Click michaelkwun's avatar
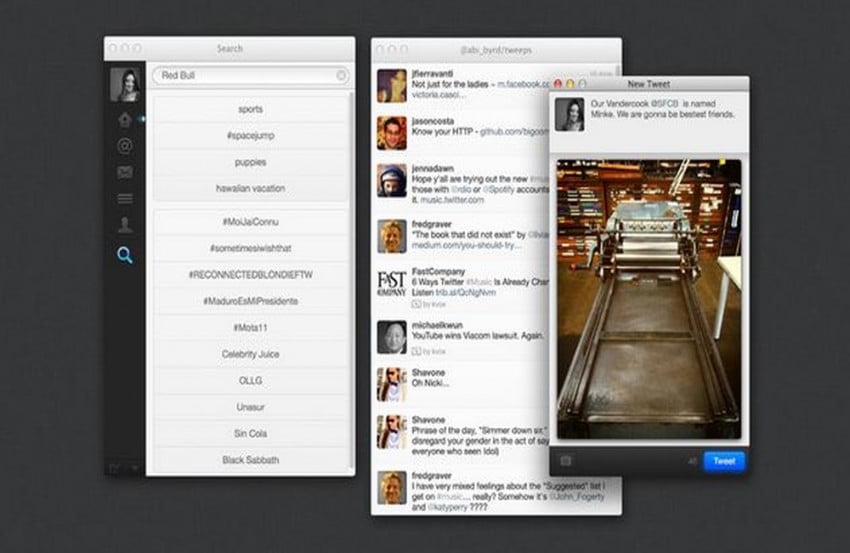The width and height of the screenshot is (850, 553). click(x=392, y=337)
